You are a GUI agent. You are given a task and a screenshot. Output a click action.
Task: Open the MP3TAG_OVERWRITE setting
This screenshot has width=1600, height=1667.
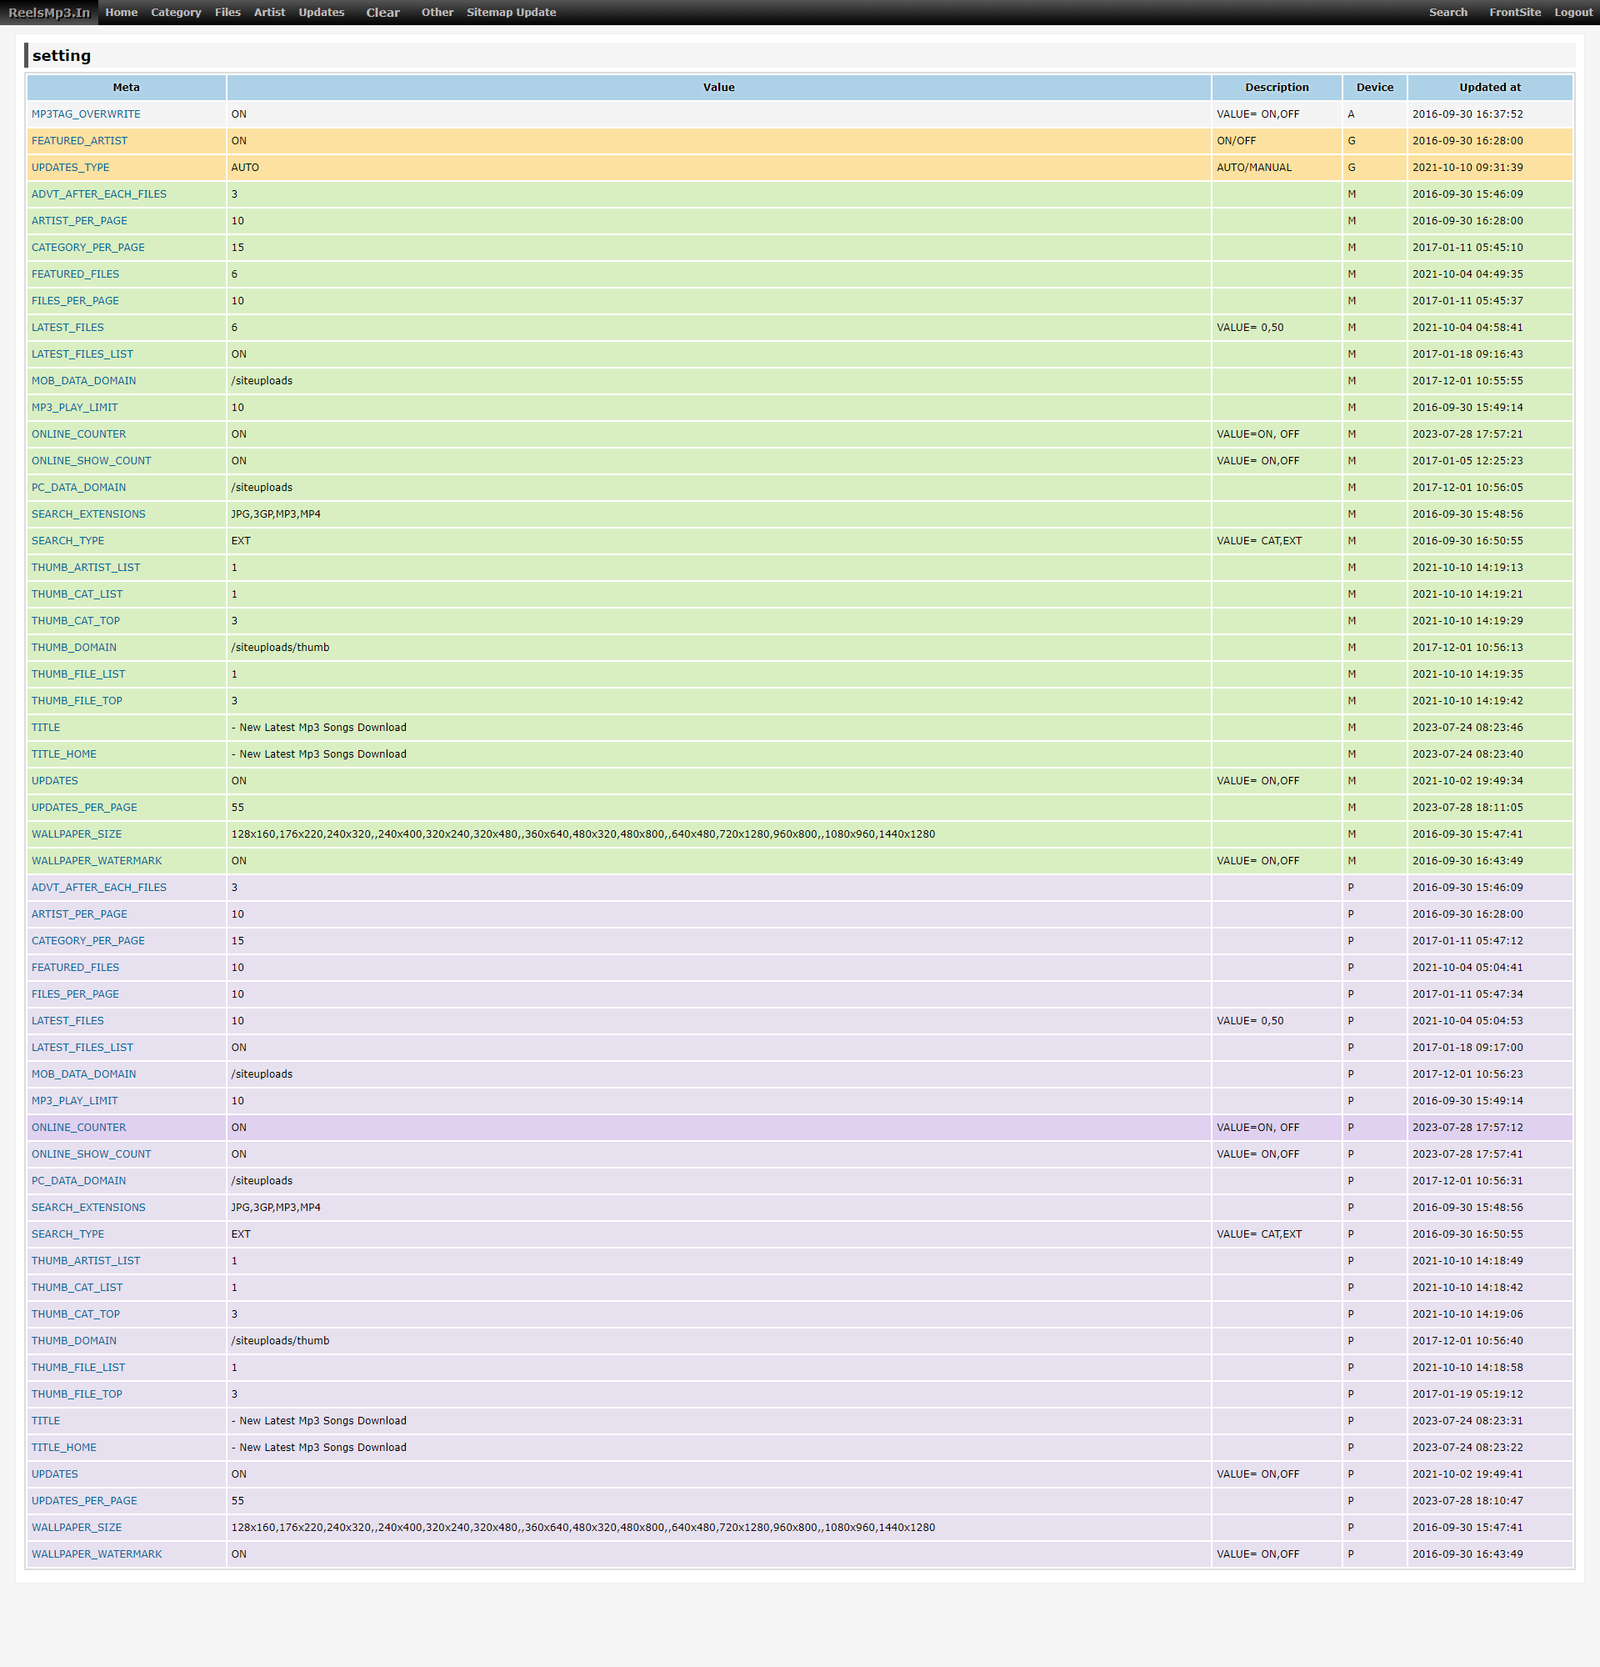86,114
